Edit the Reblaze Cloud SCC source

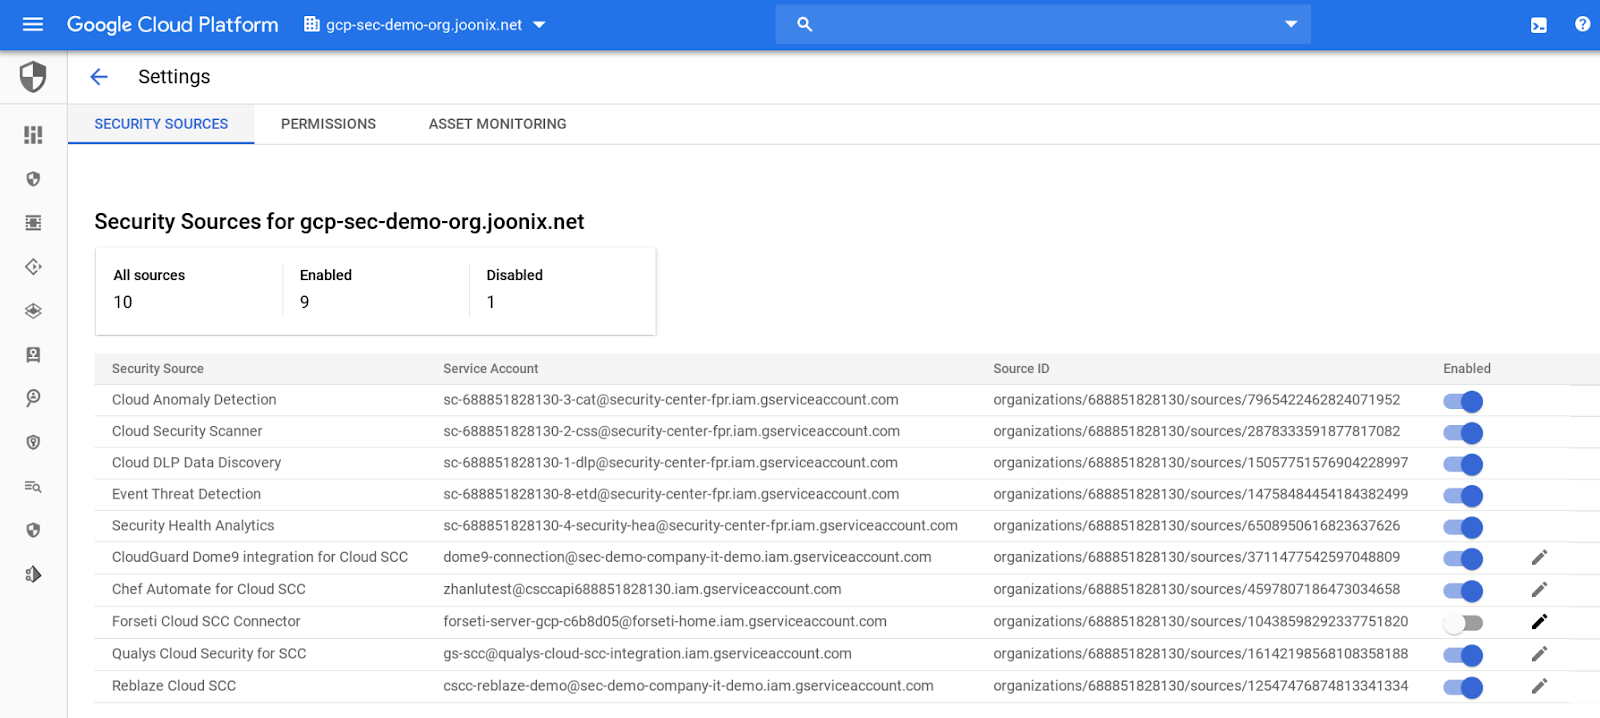[x=1539, y=685]
